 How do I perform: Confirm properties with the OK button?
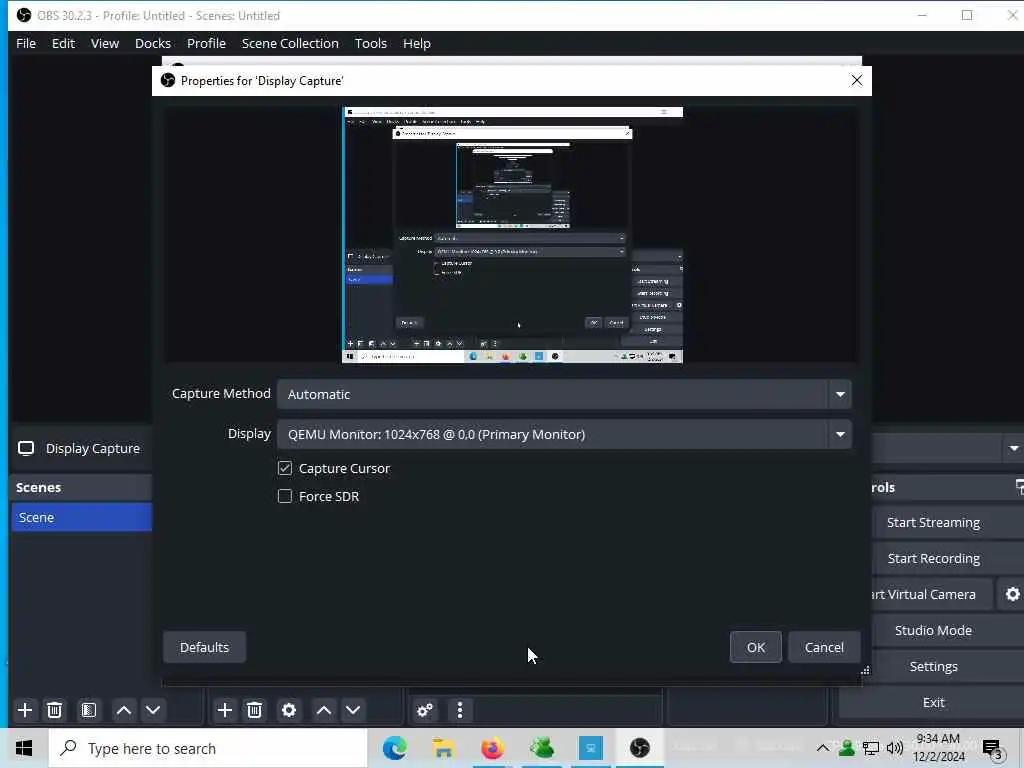(x=756, y=647)
